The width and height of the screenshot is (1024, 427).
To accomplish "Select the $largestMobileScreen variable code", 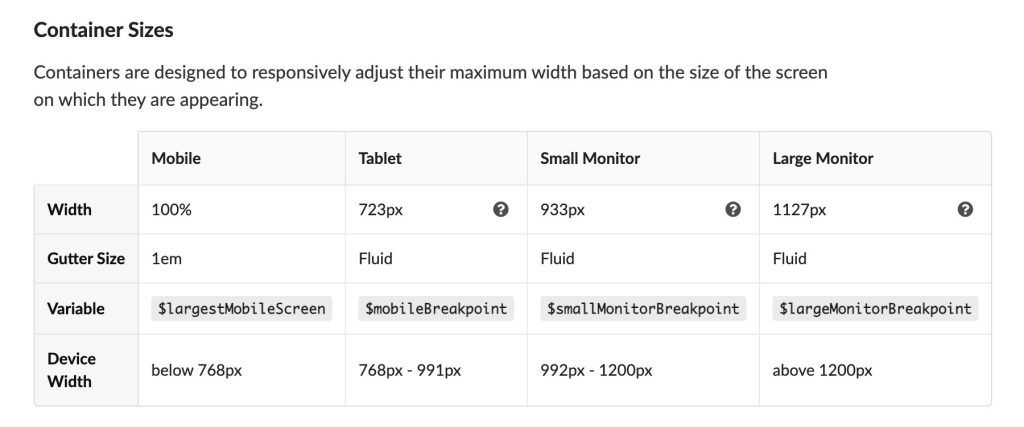I will click(x=242, y=309).
